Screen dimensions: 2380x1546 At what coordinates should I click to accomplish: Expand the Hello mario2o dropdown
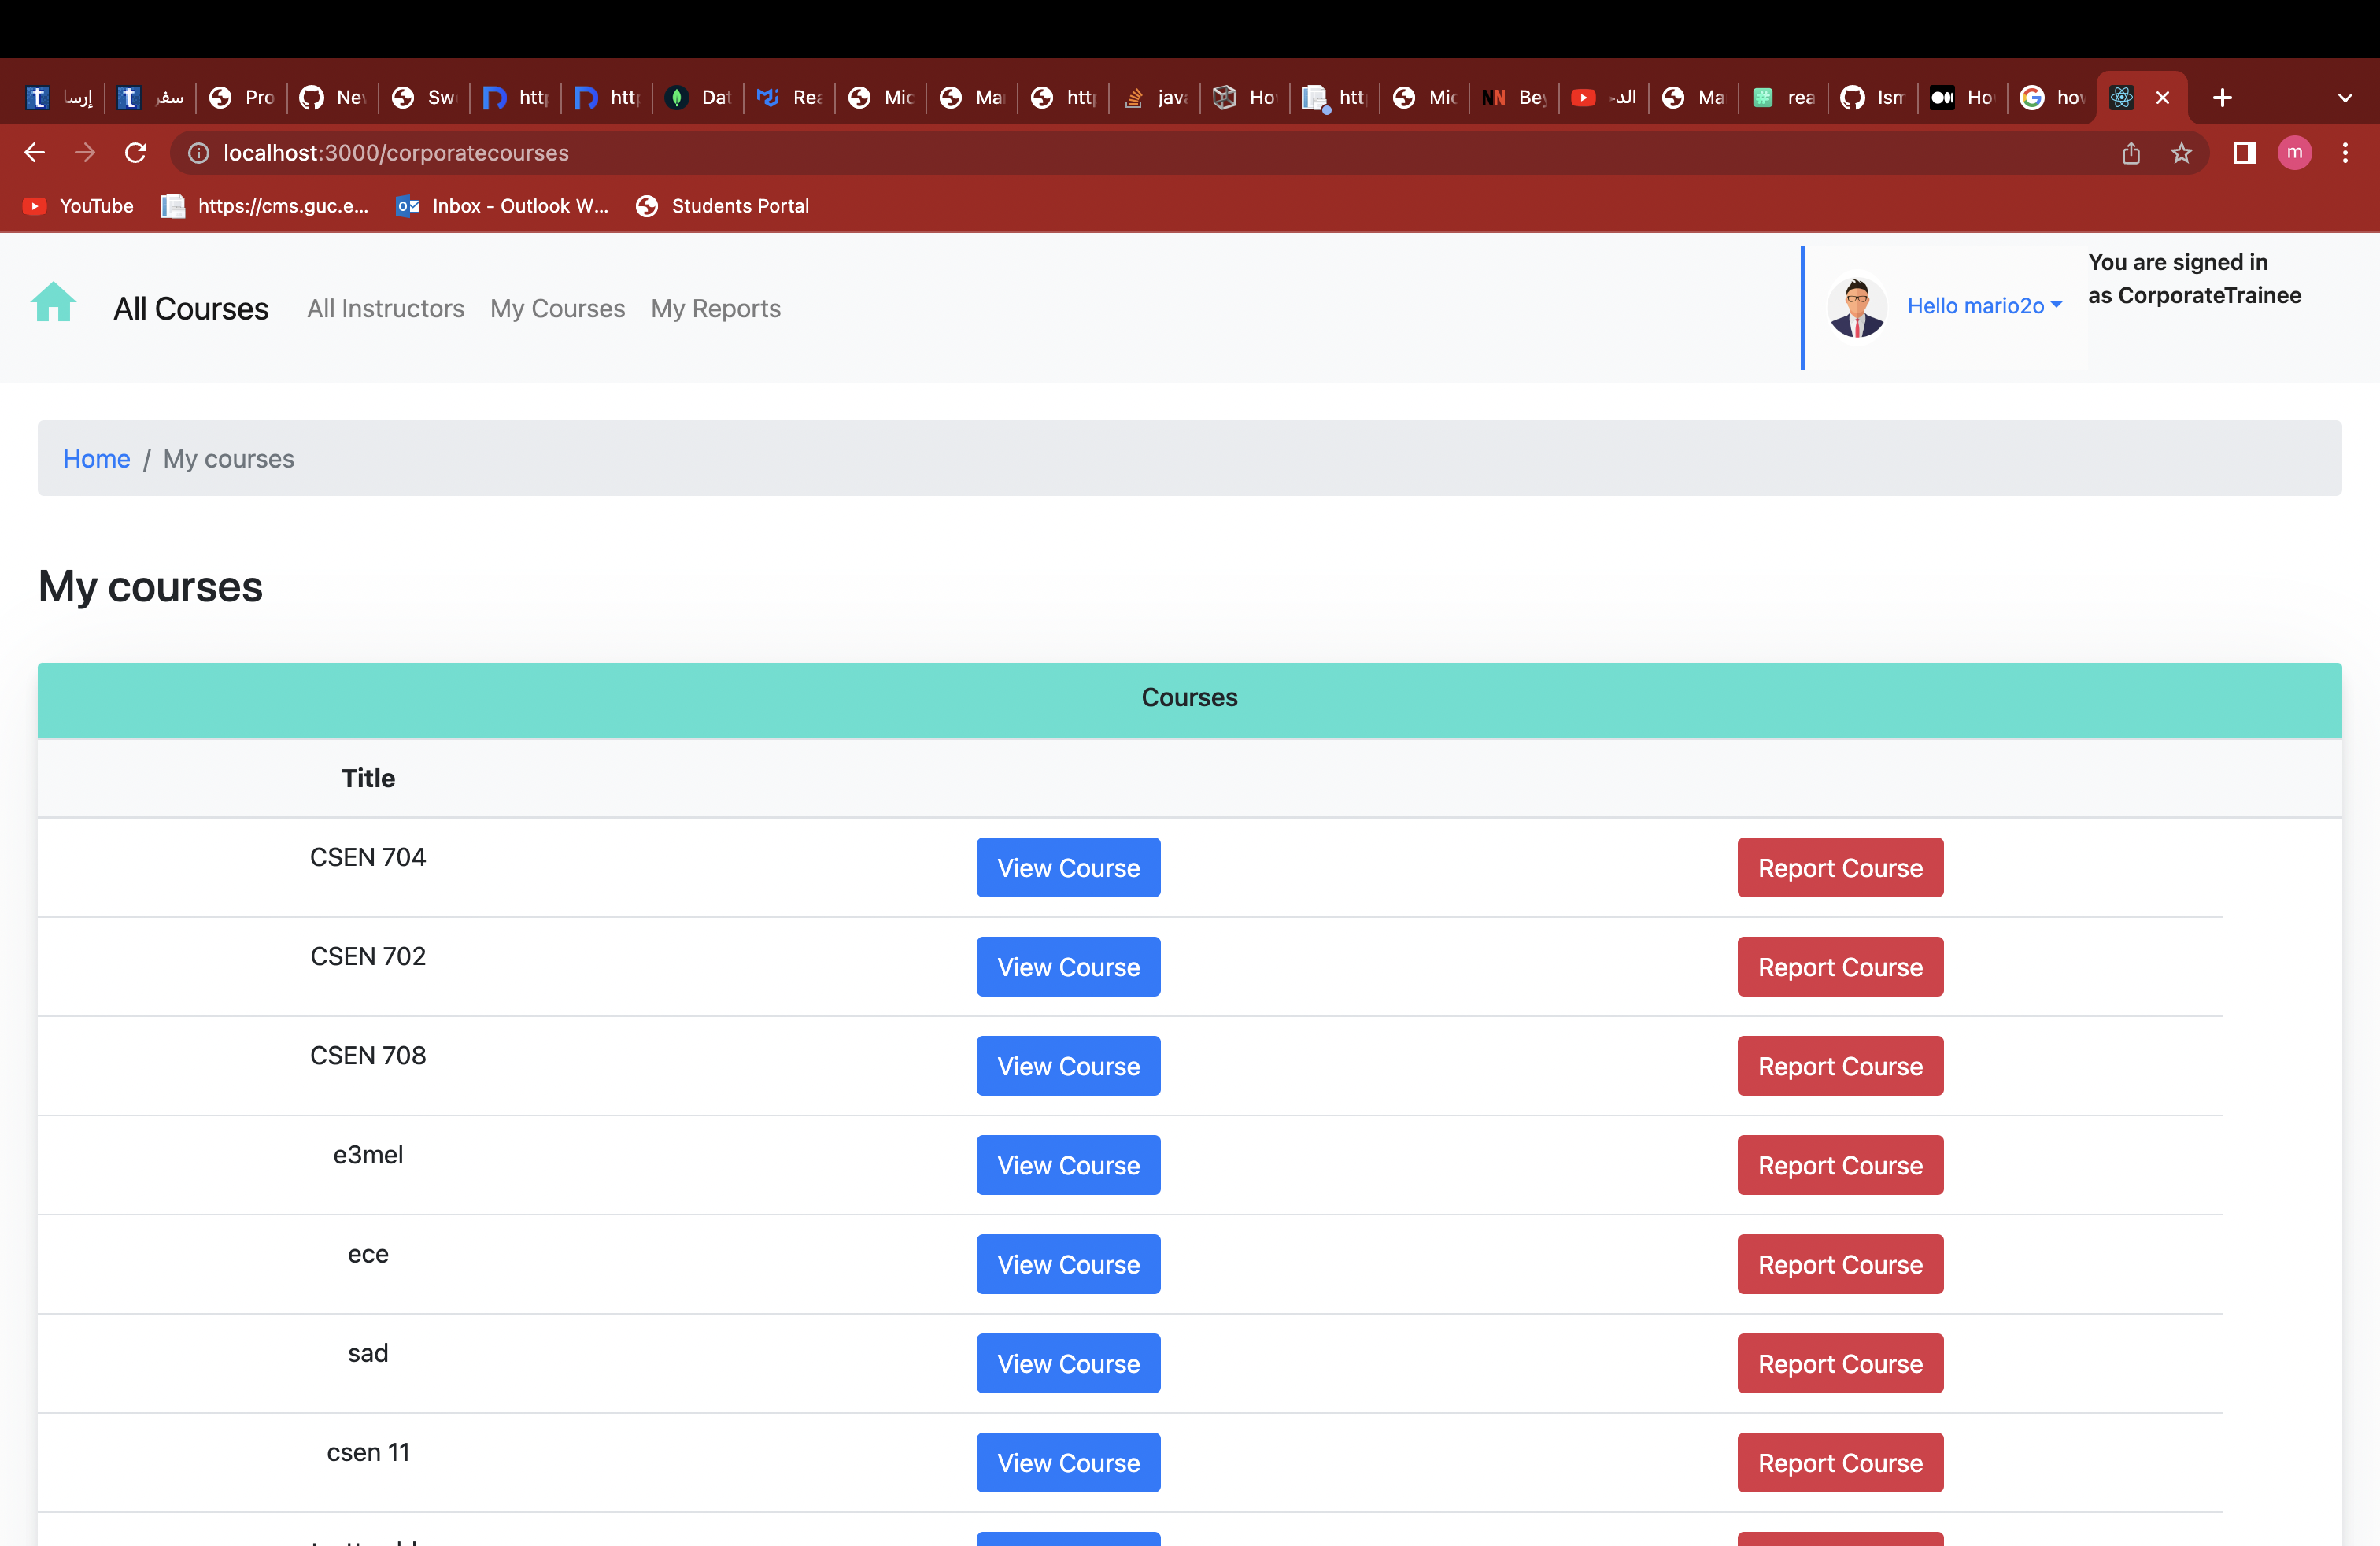(1984, 306)
